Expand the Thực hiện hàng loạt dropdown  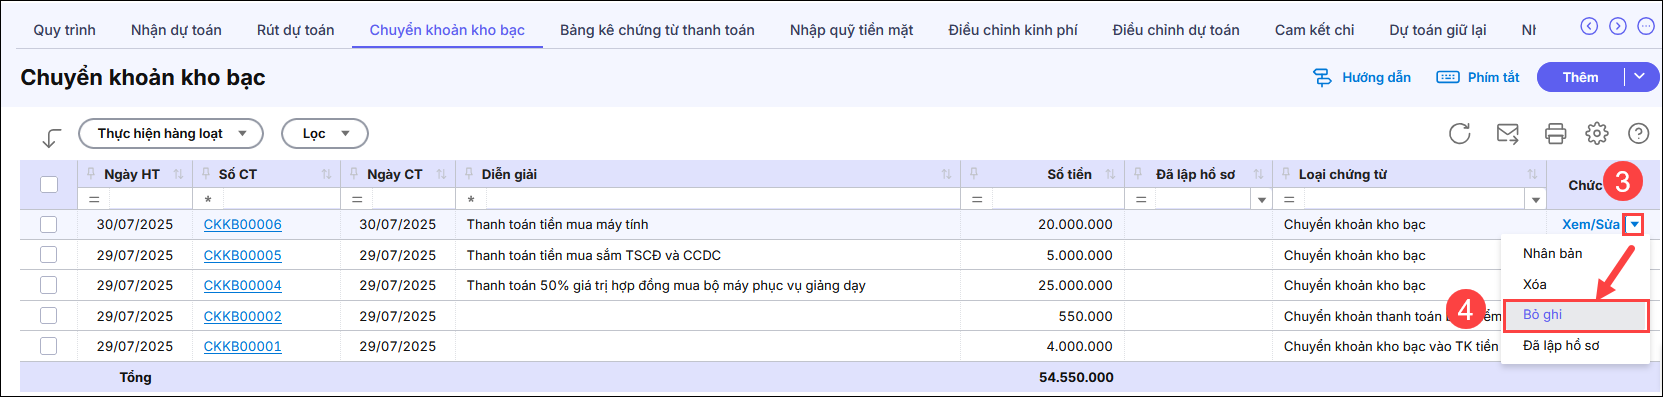[171, 133]
